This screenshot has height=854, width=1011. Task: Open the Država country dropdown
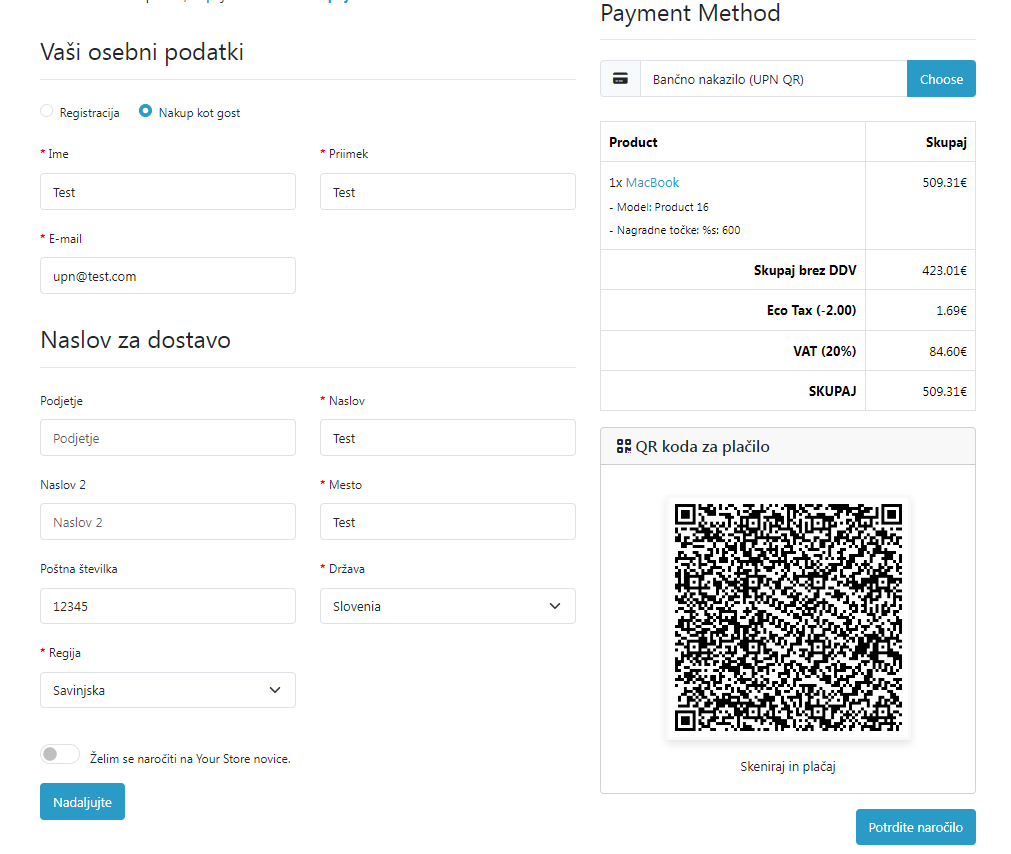(x=447, y=606)
